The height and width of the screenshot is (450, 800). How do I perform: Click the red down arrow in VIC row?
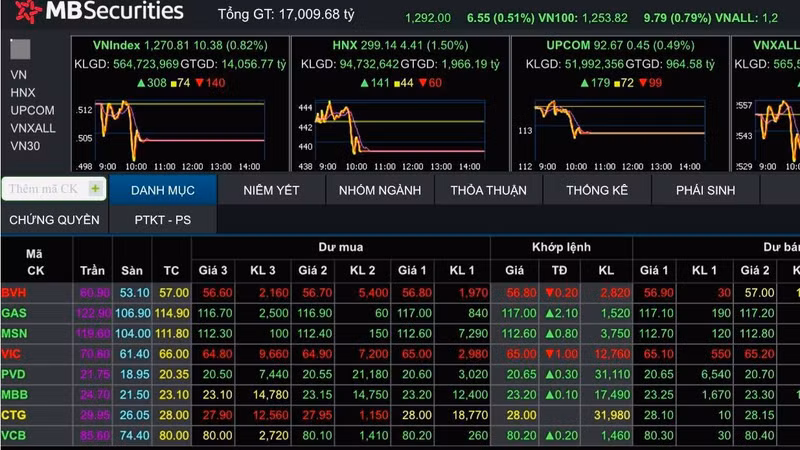point(549,354)
